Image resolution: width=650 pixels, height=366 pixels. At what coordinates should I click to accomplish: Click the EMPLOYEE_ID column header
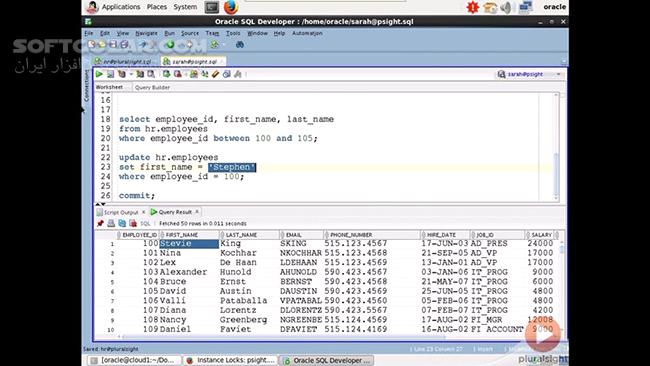click(138, 235)
